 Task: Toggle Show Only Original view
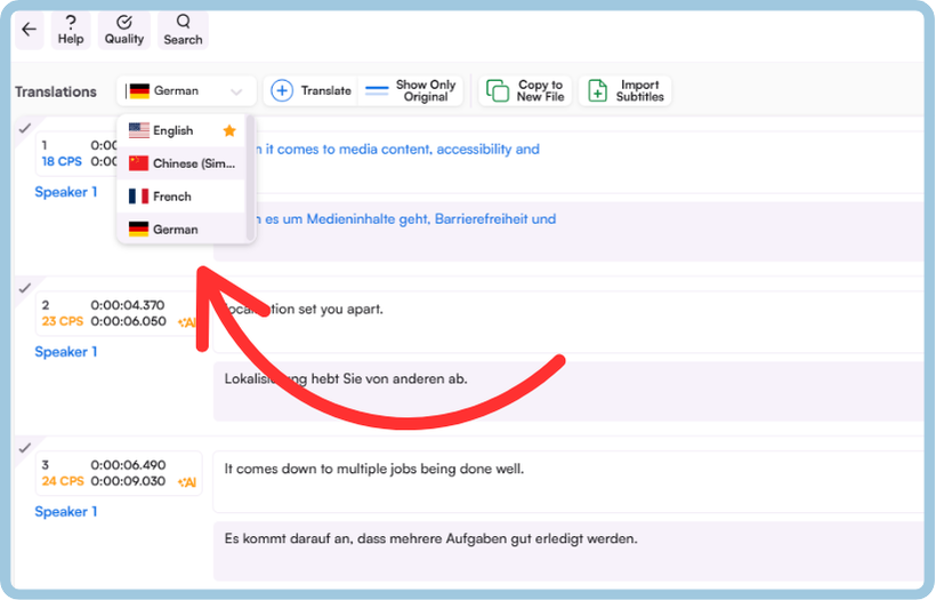pos(410,91)
